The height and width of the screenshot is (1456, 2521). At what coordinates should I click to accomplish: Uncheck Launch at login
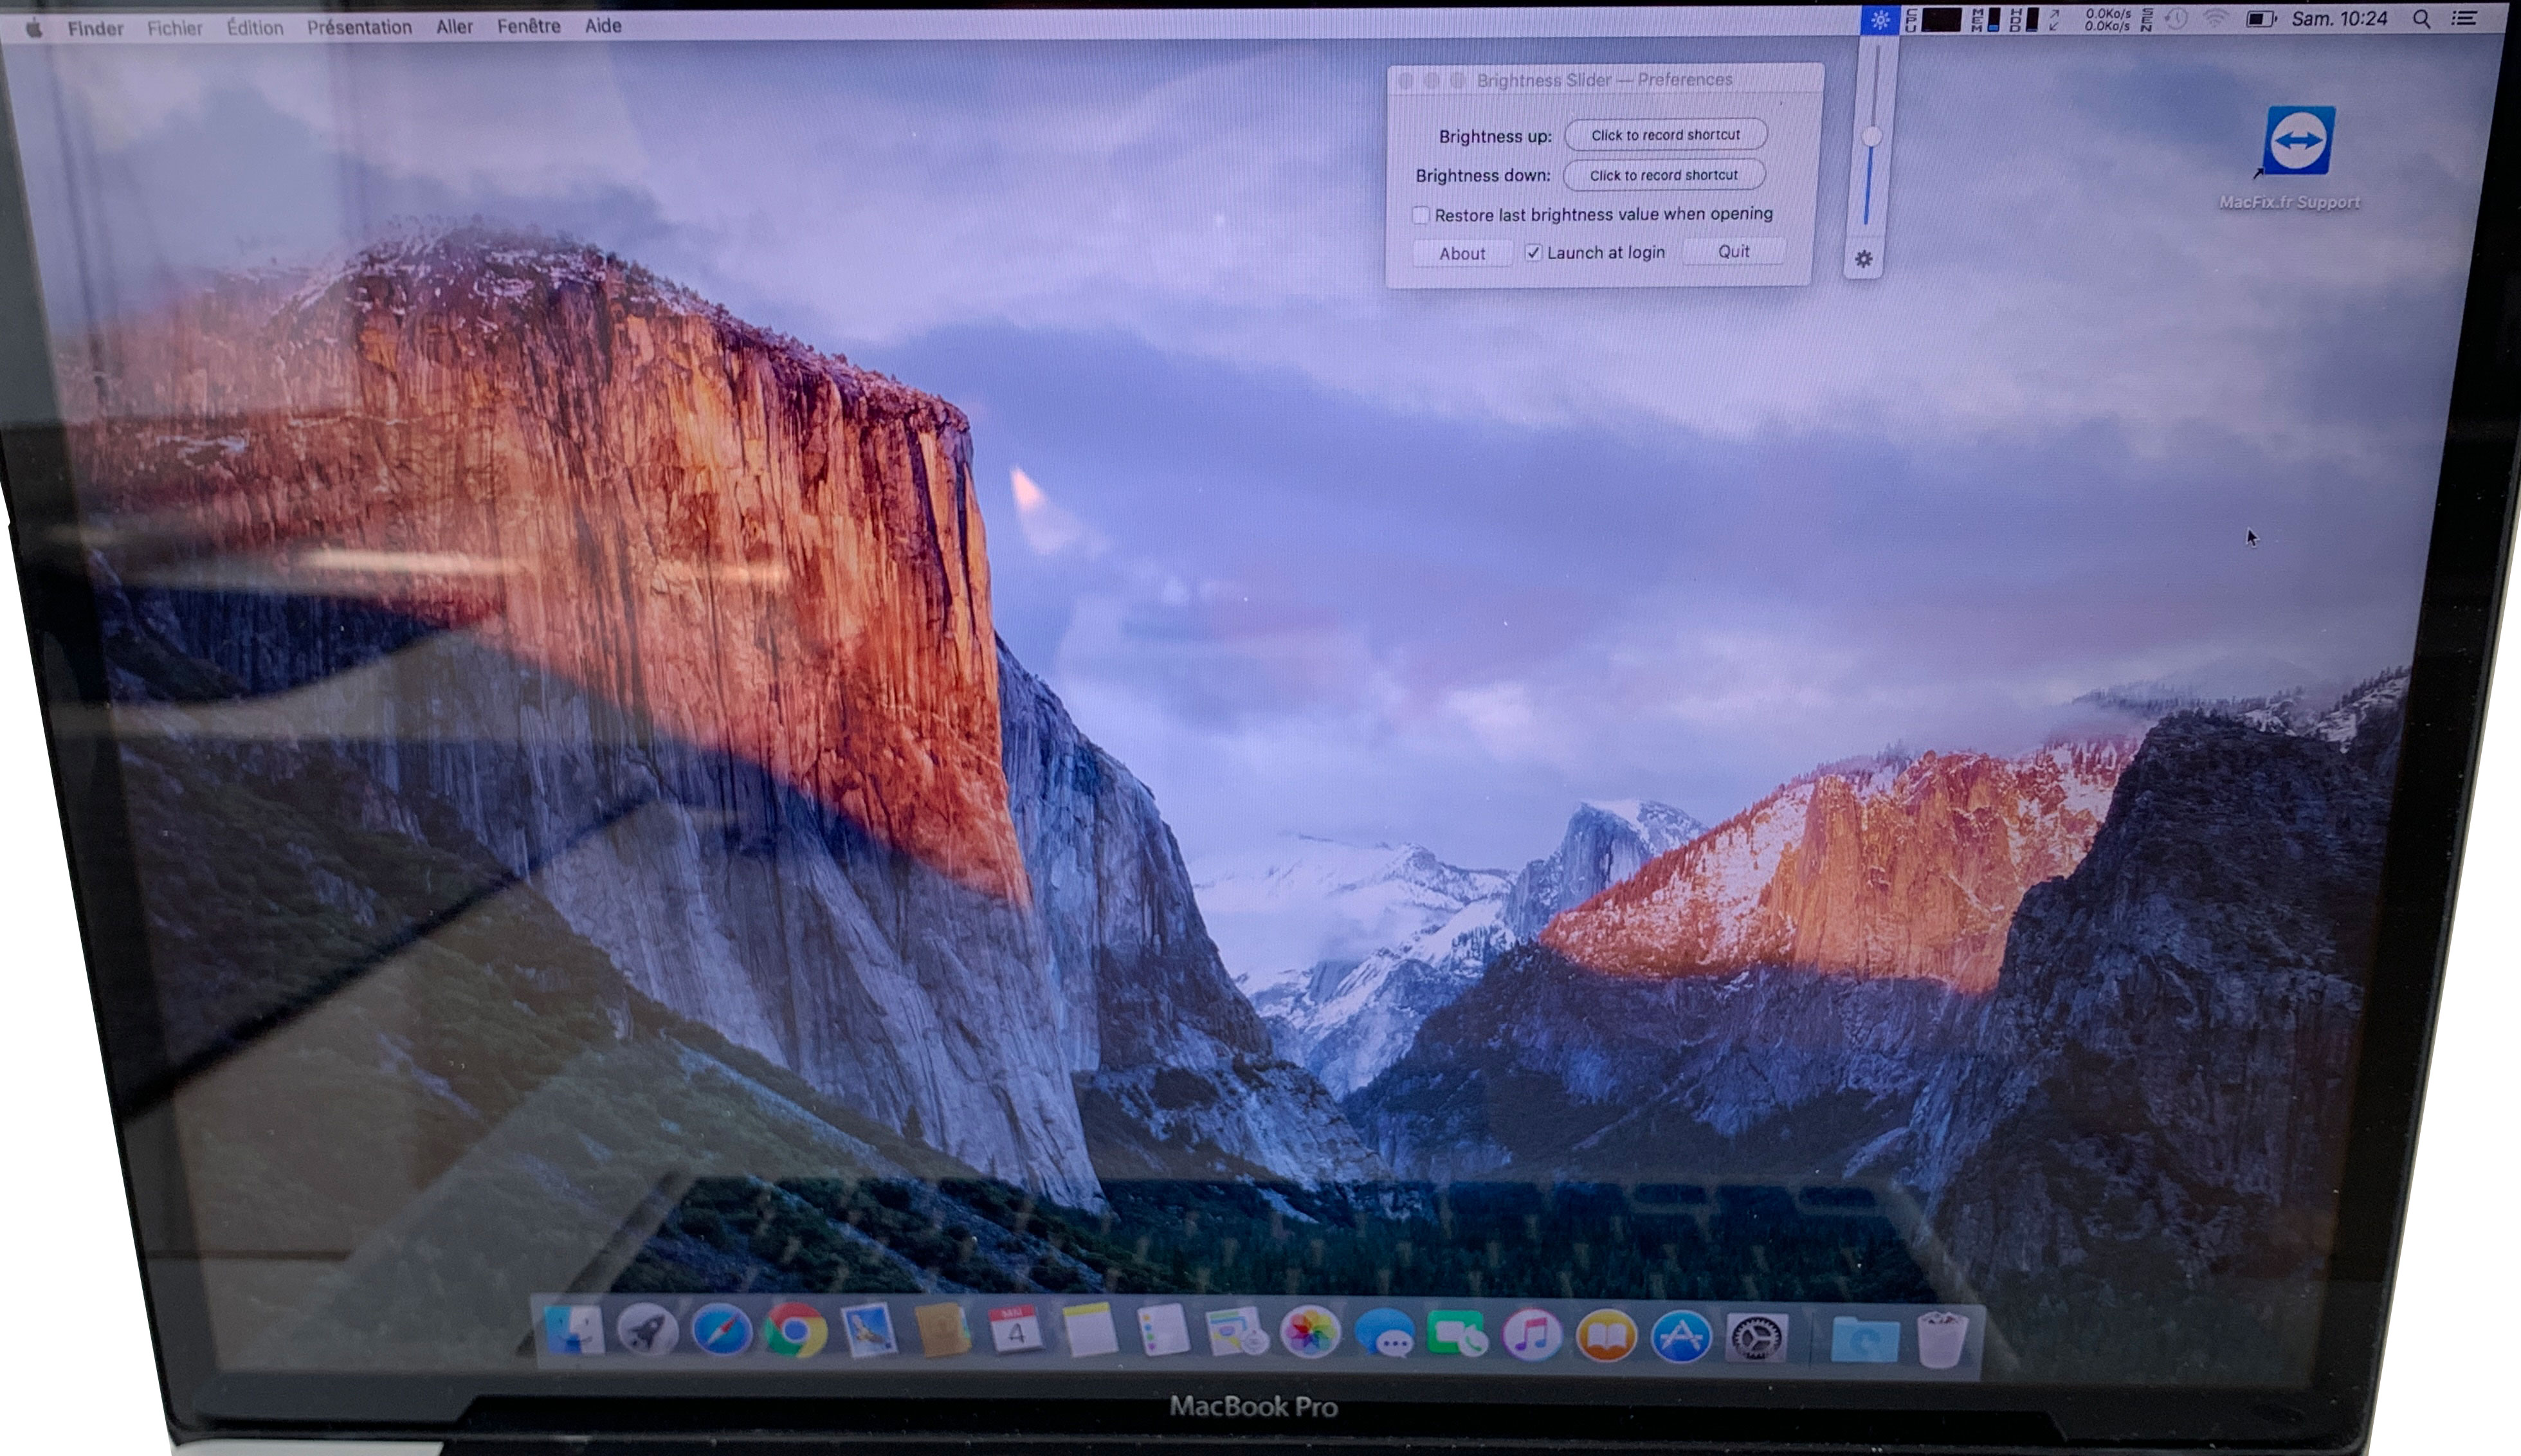point(1533,252)
